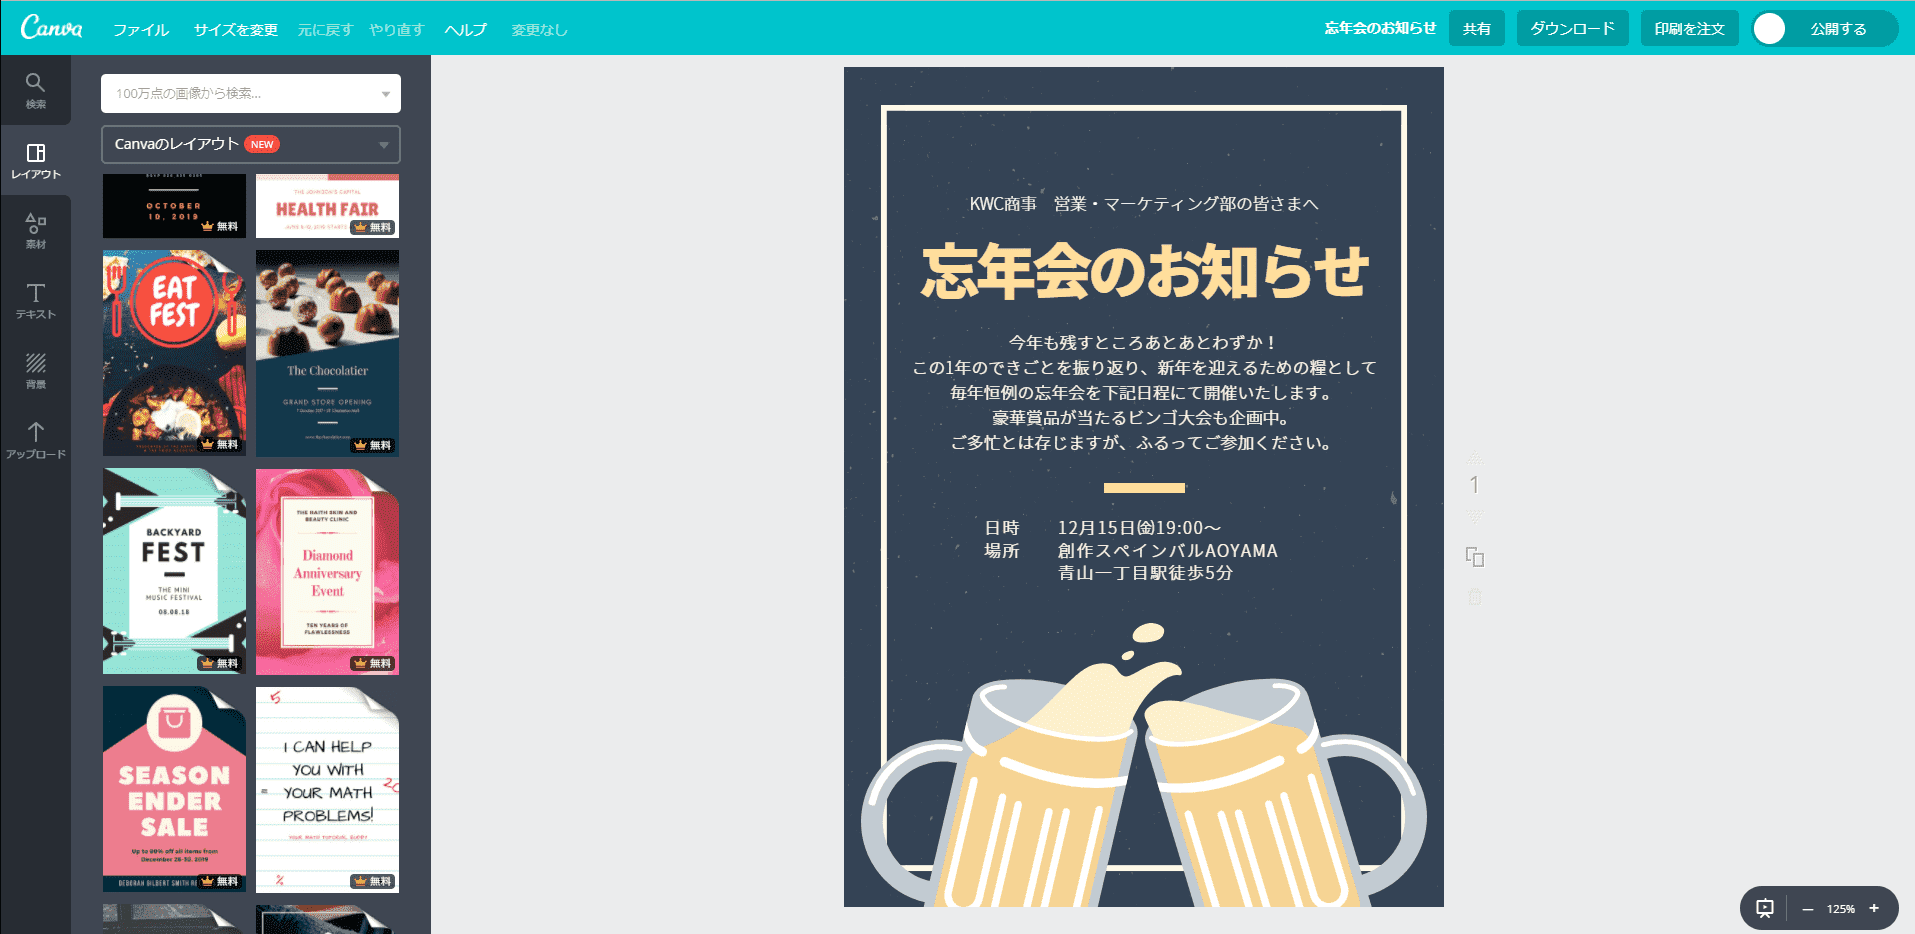Select the Layout (レイアウト) sidebar tab

(x=35, y=160)
